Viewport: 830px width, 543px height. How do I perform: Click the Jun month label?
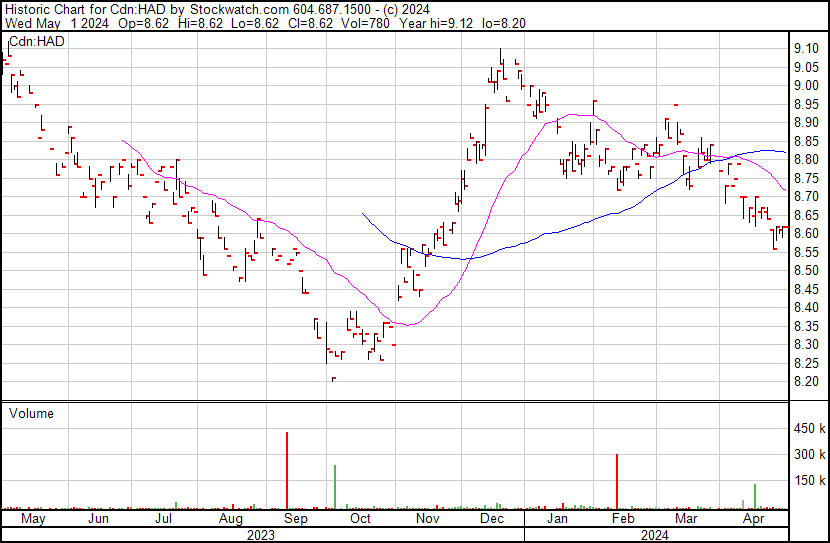[98, 519]
